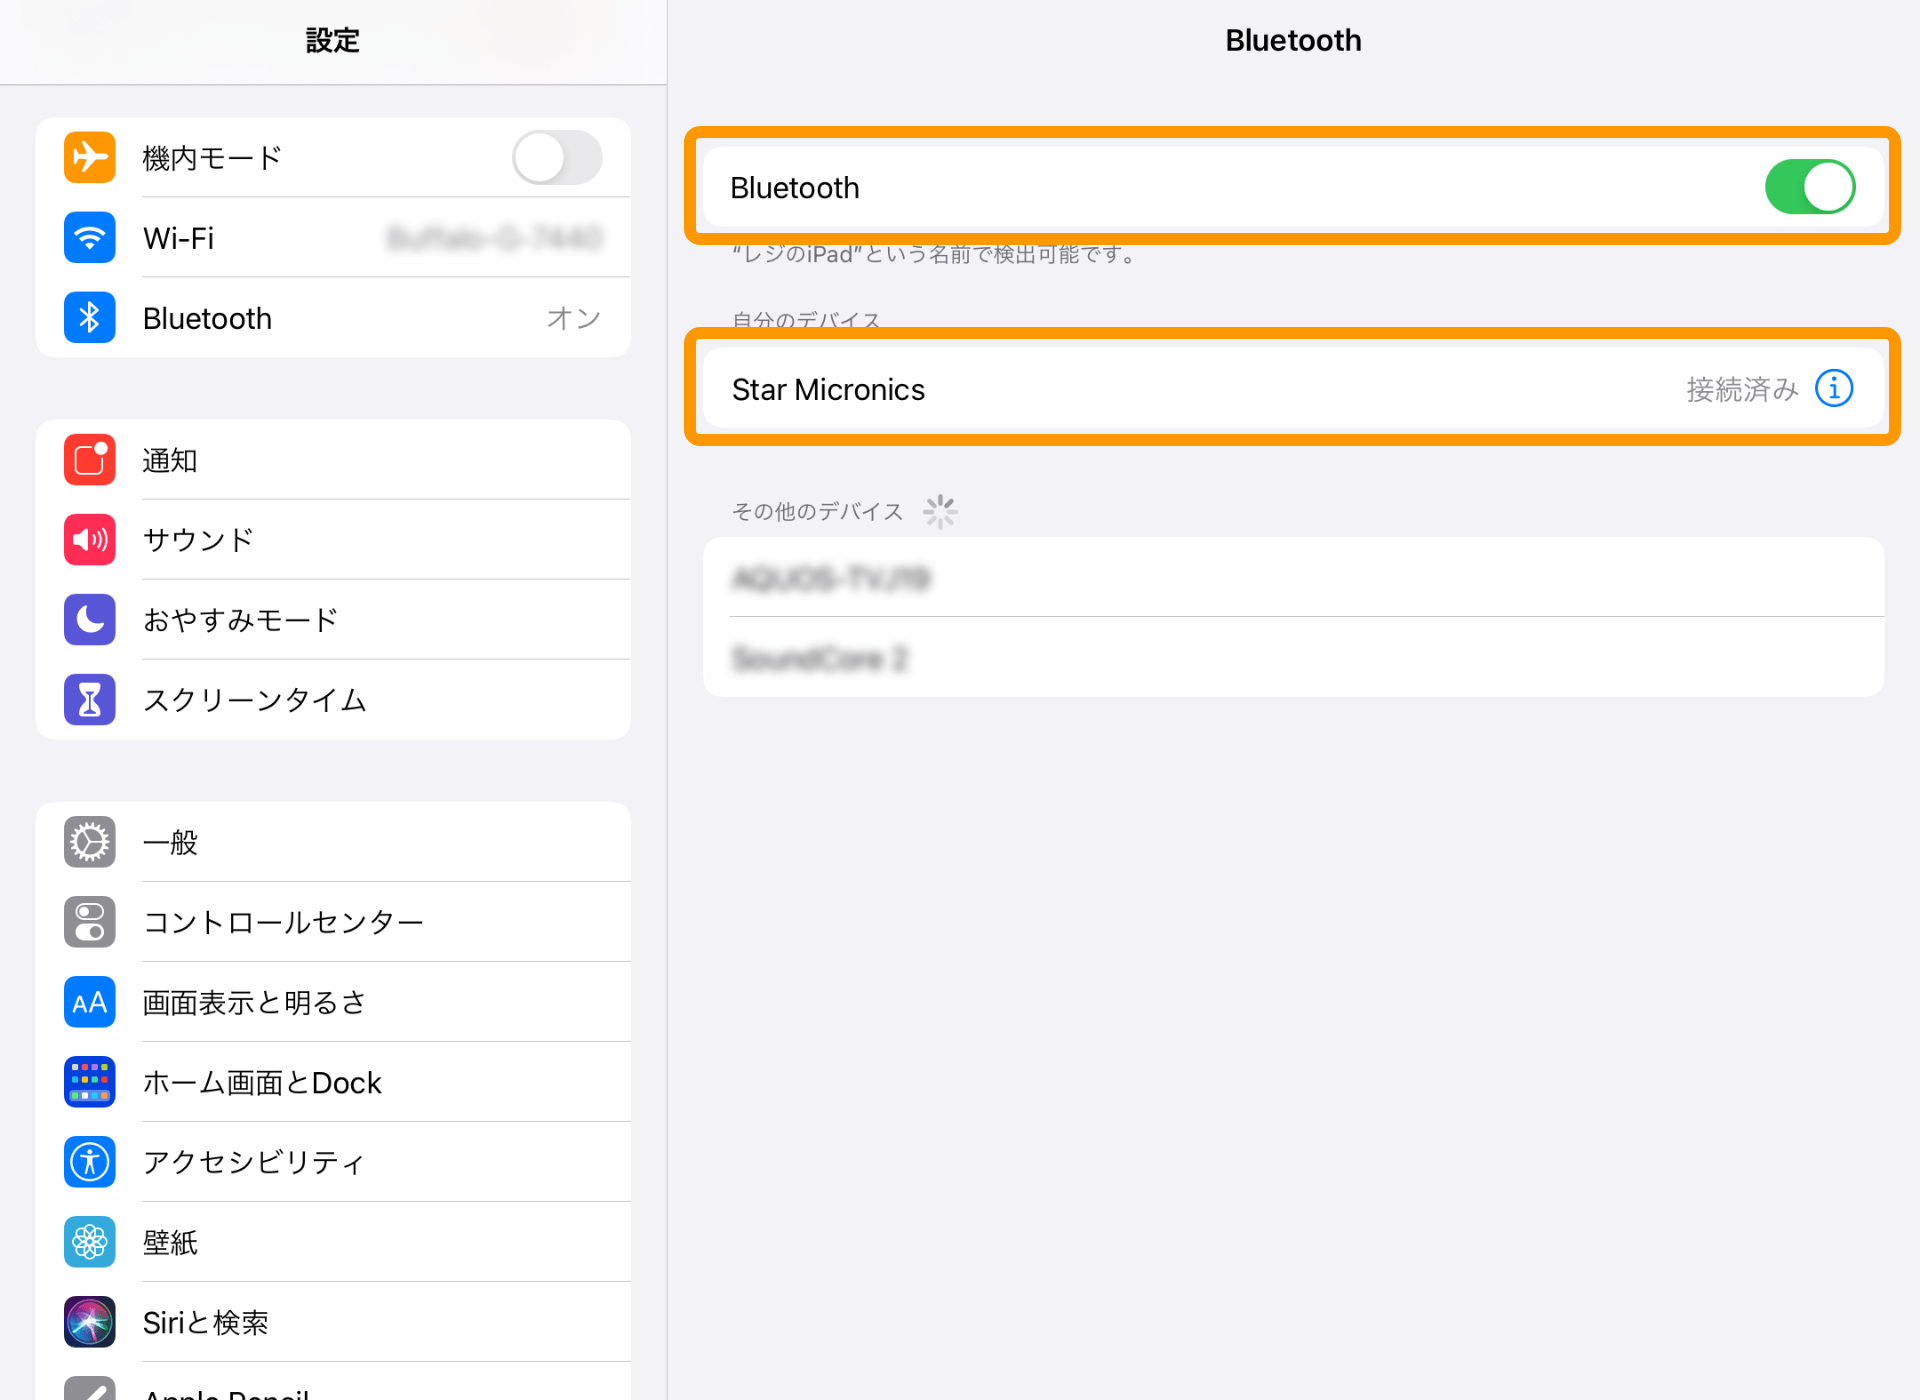This screenshot has height=1400, width=1920.
Task: Tap the Screen Time hourglass icon
Action: (90, 700)
